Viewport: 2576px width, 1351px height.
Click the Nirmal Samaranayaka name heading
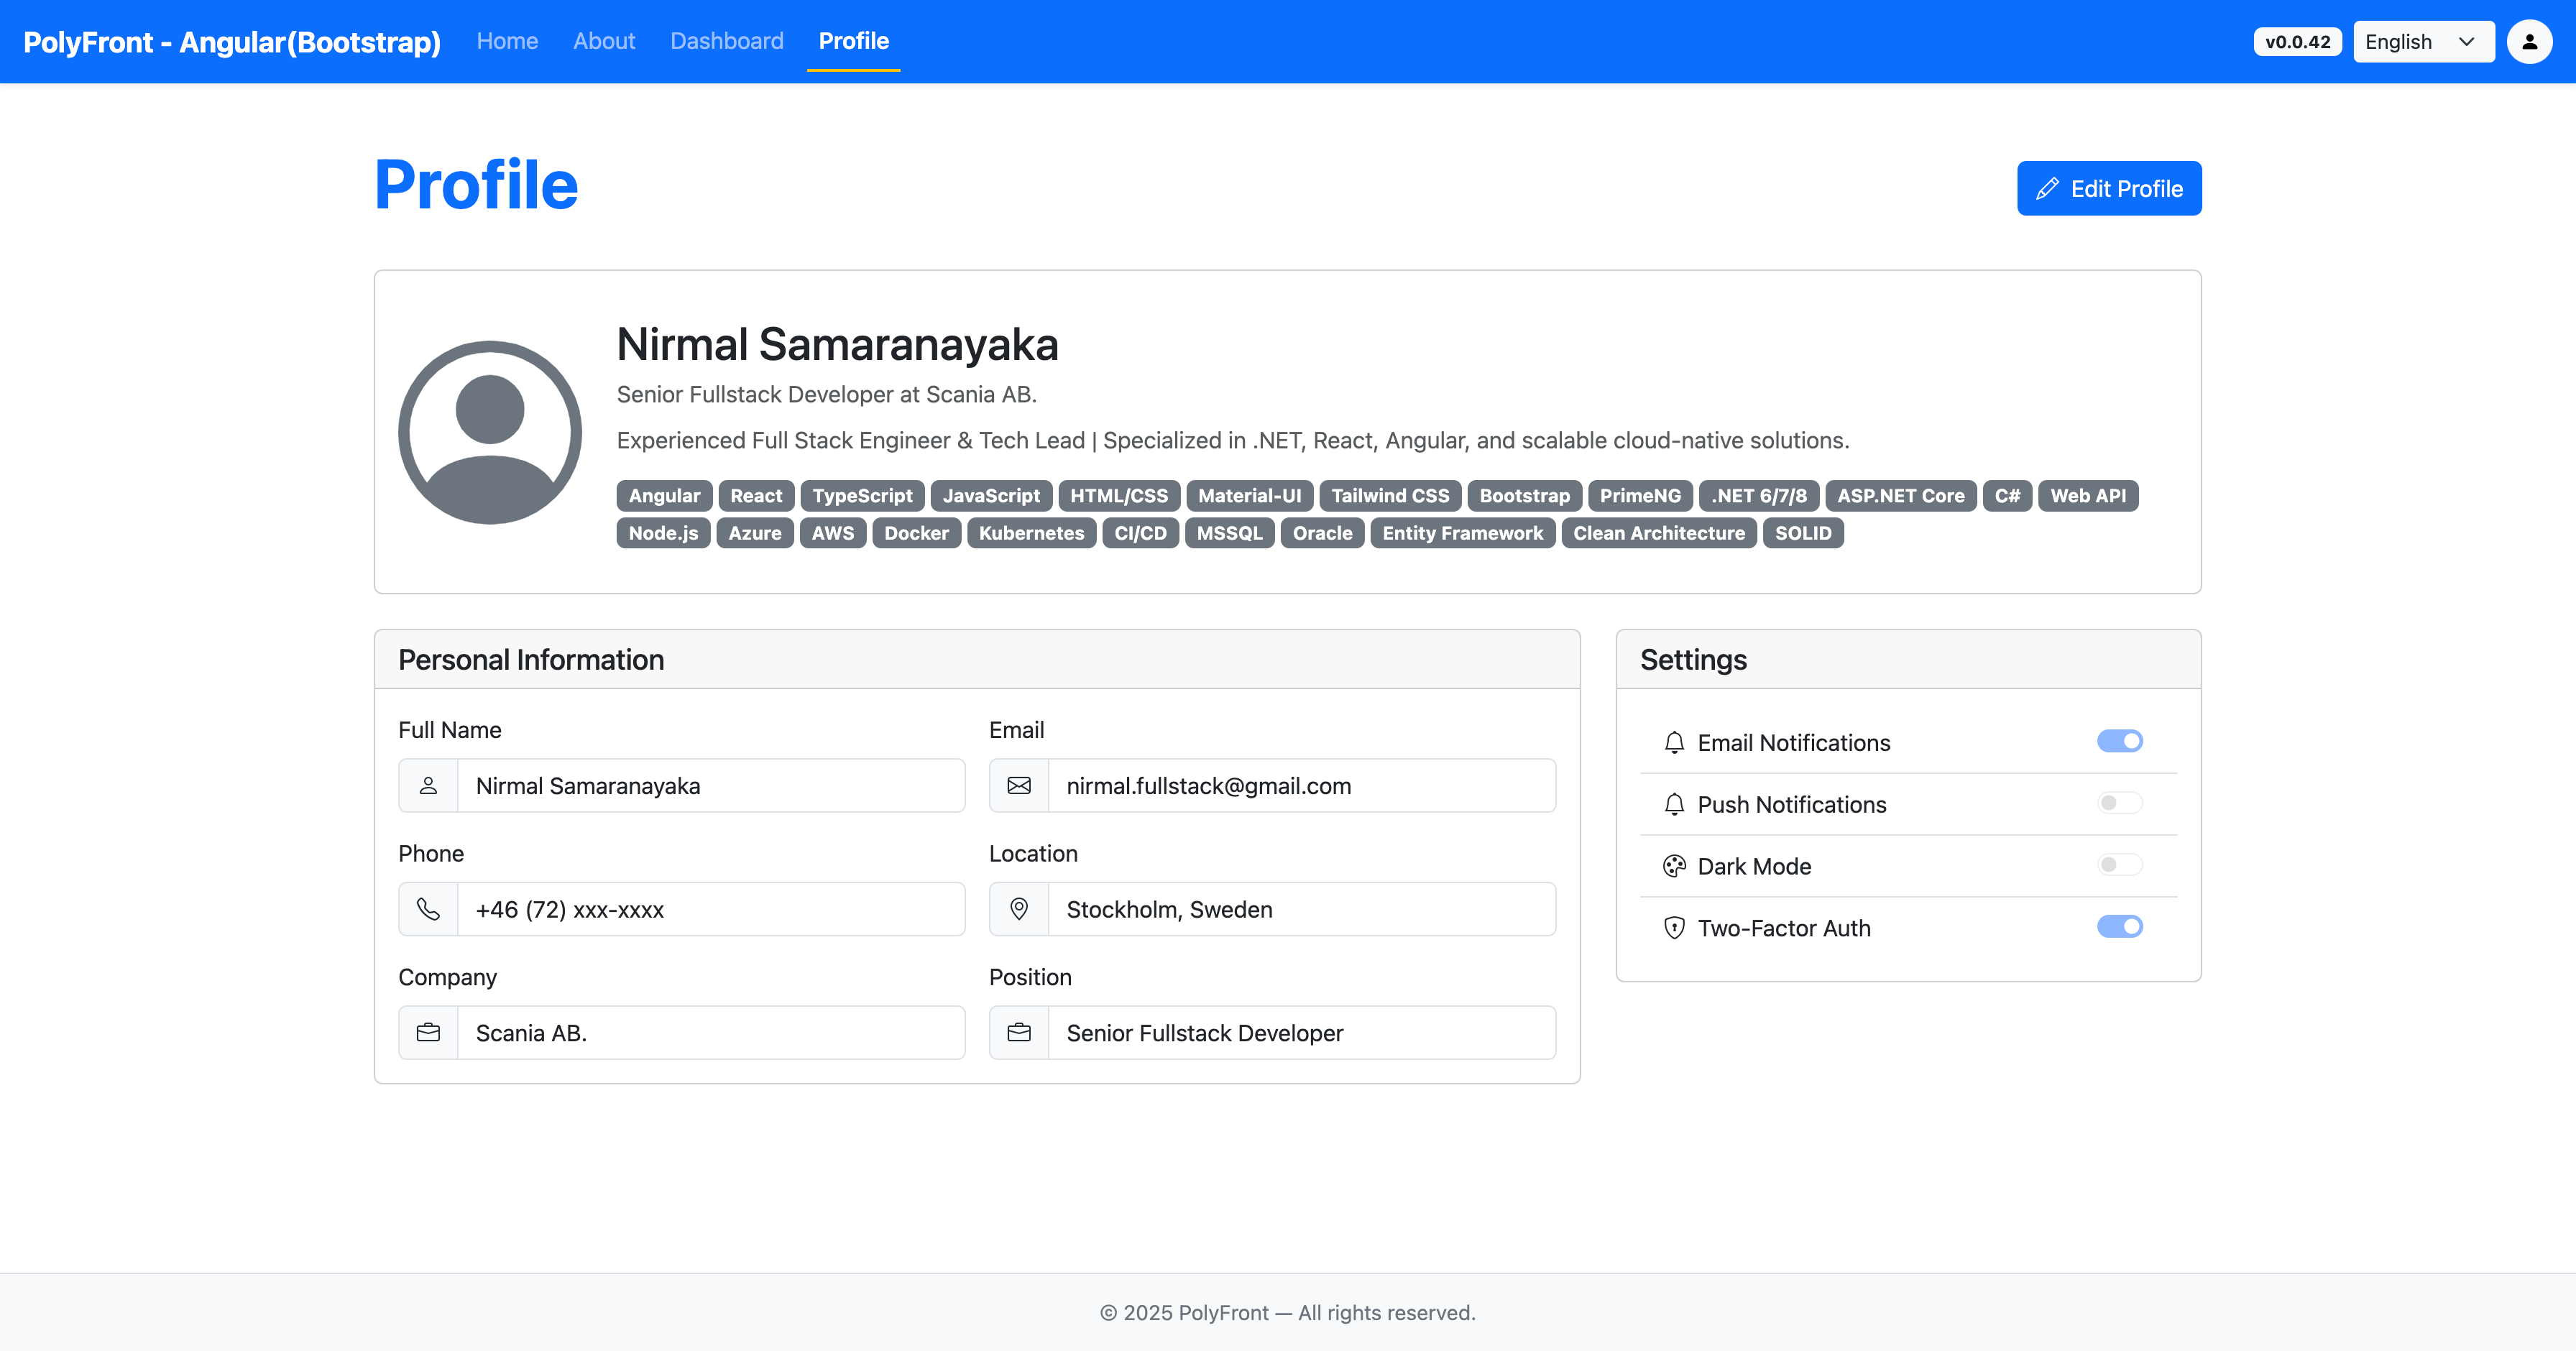coord(837,344)
